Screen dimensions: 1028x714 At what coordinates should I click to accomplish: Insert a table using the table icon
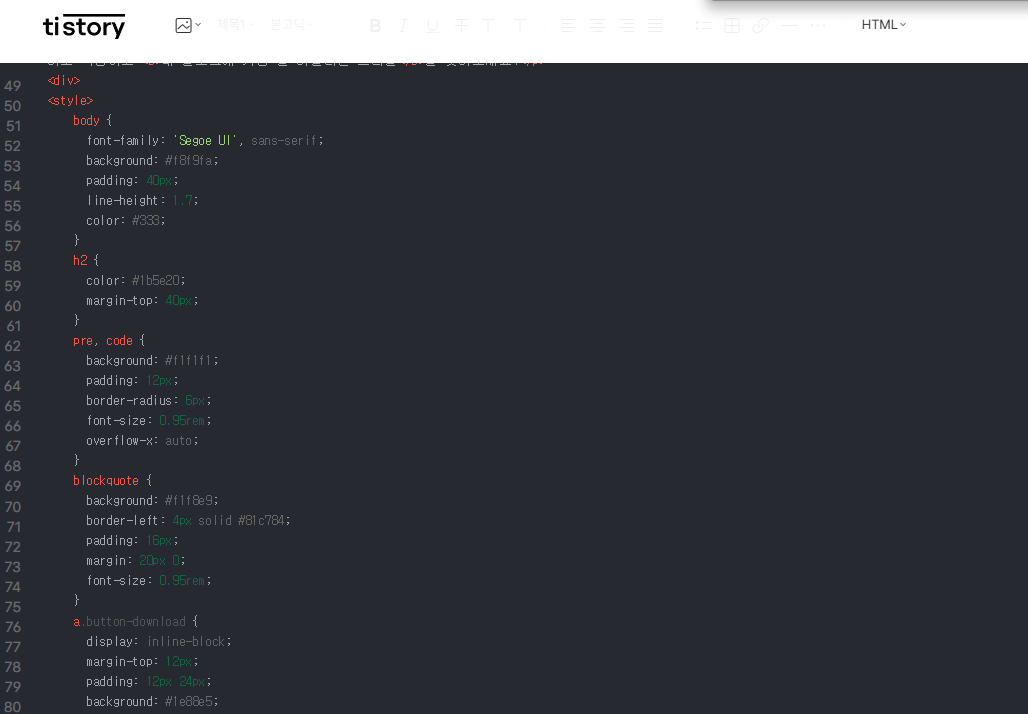[x=731, y=24]
